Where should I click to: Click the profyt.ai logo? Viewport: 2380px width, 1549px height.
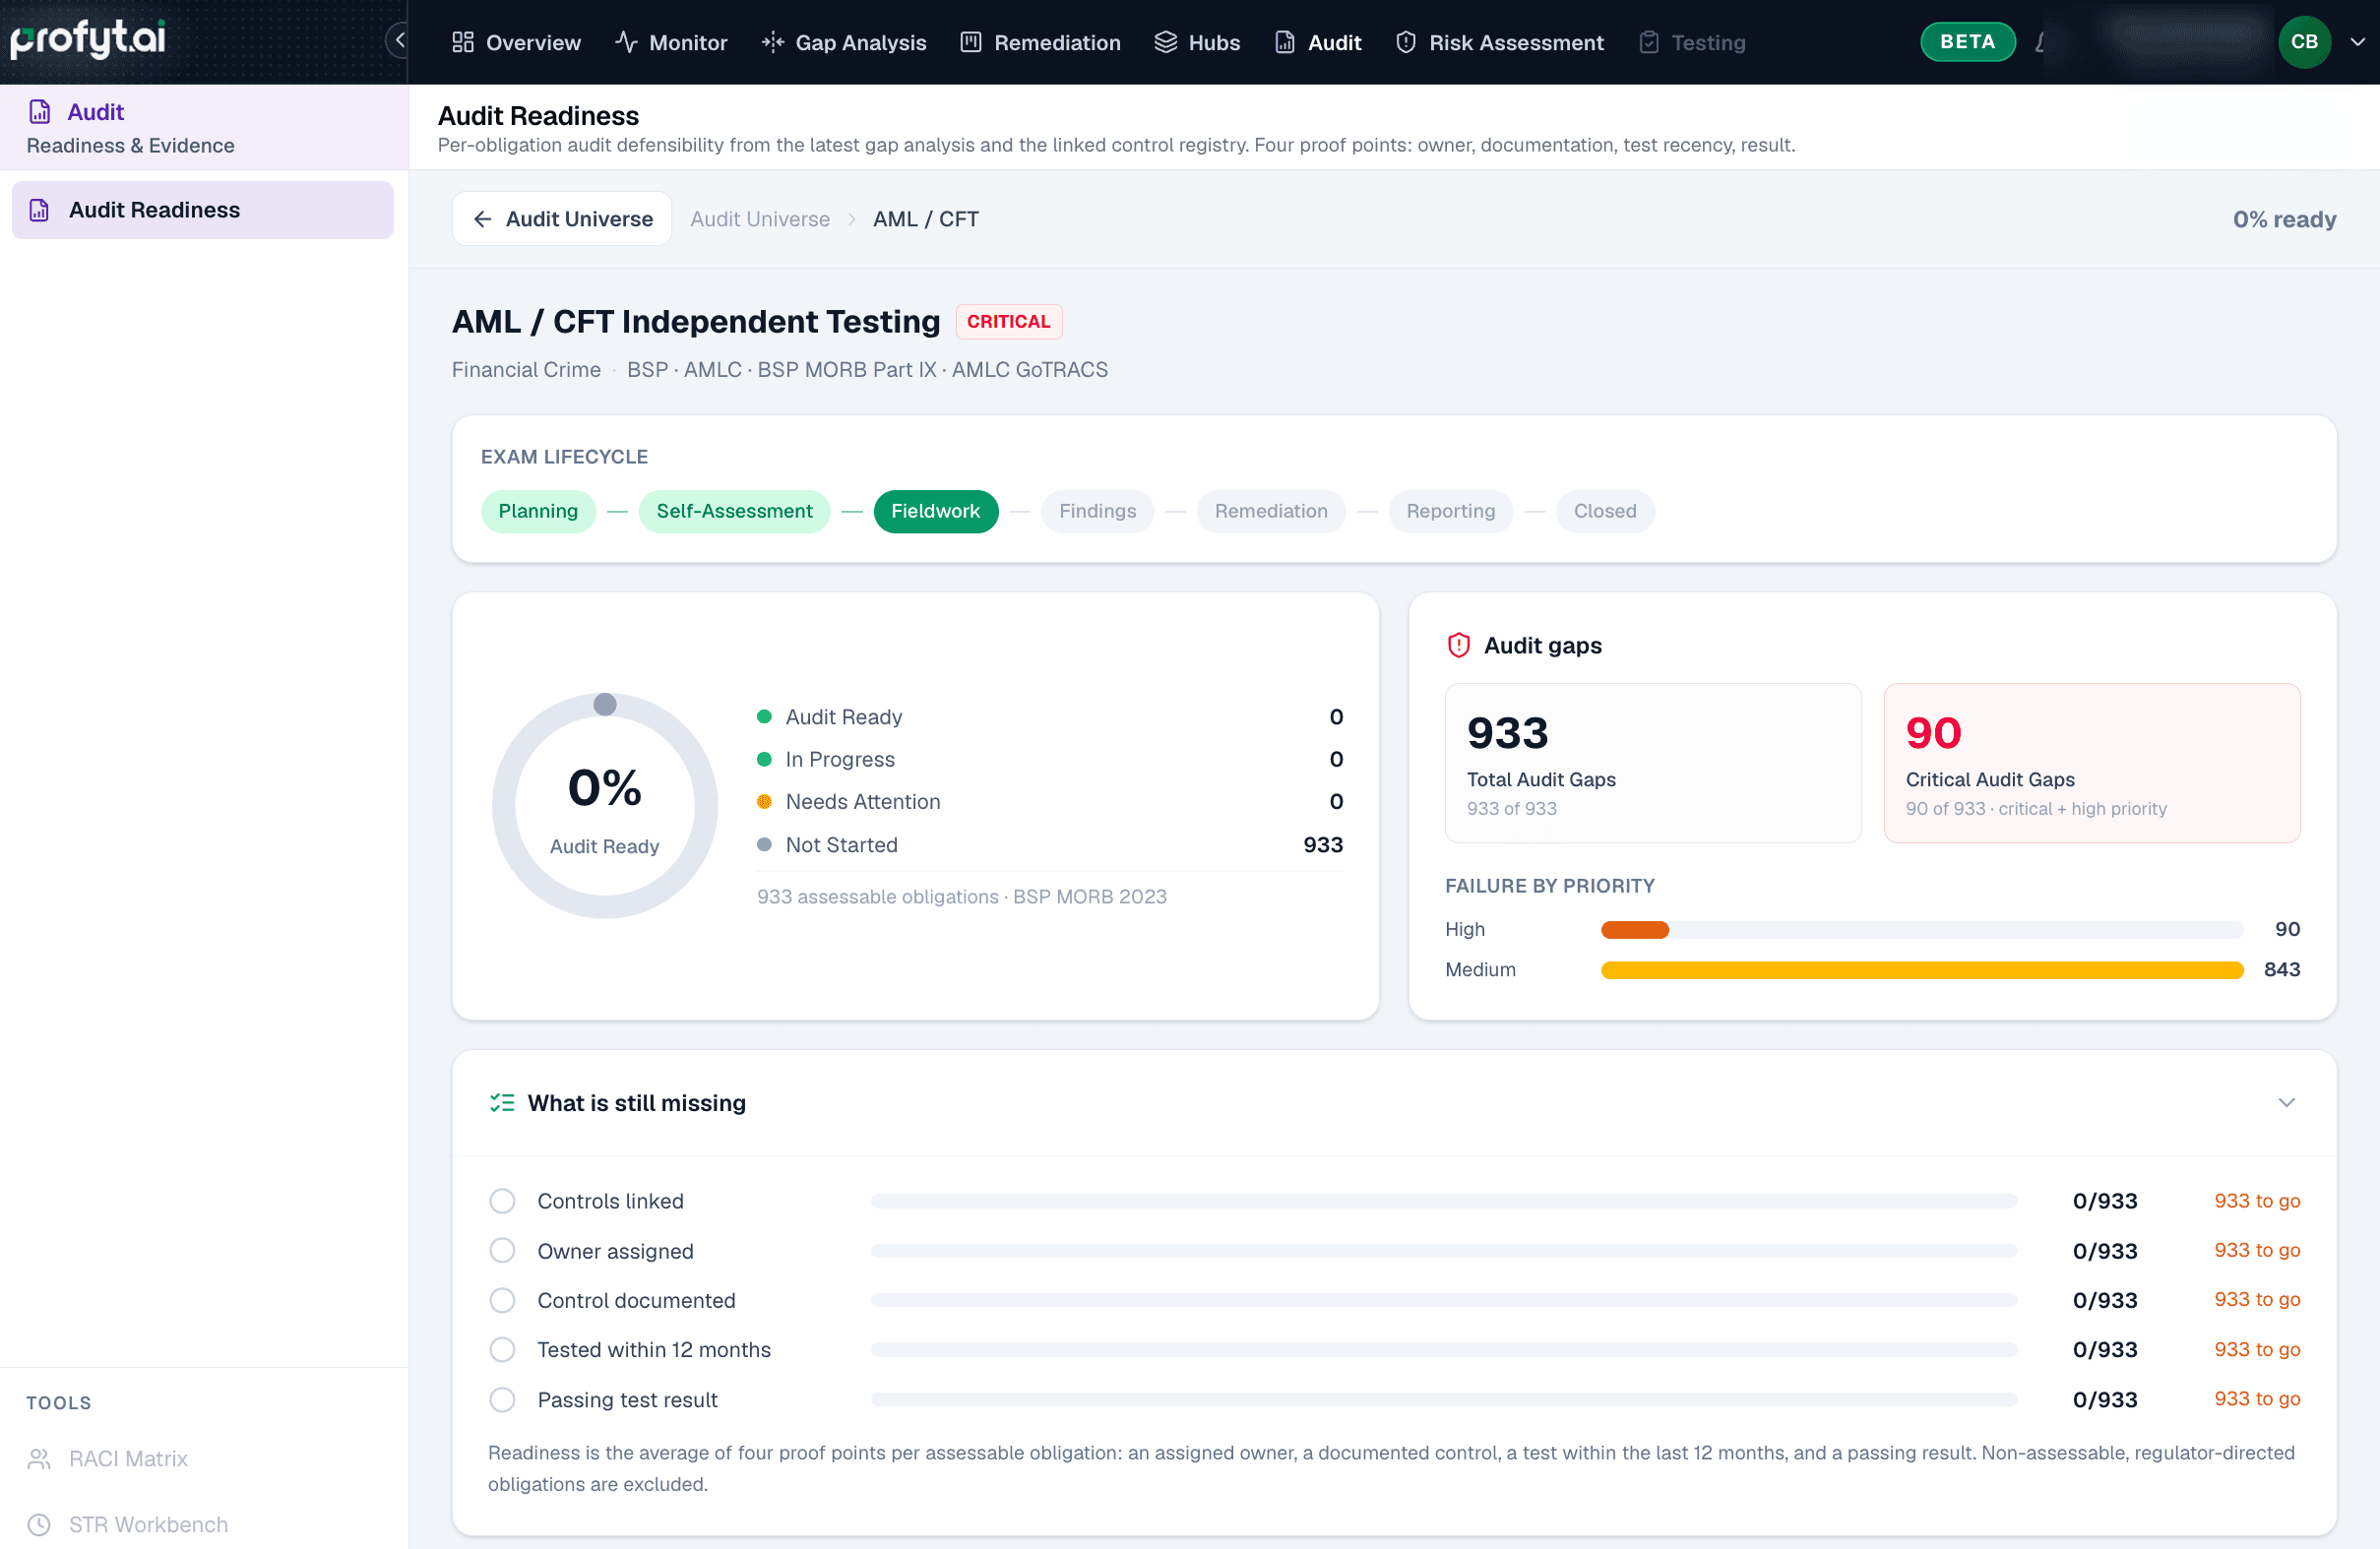point(88,39)
